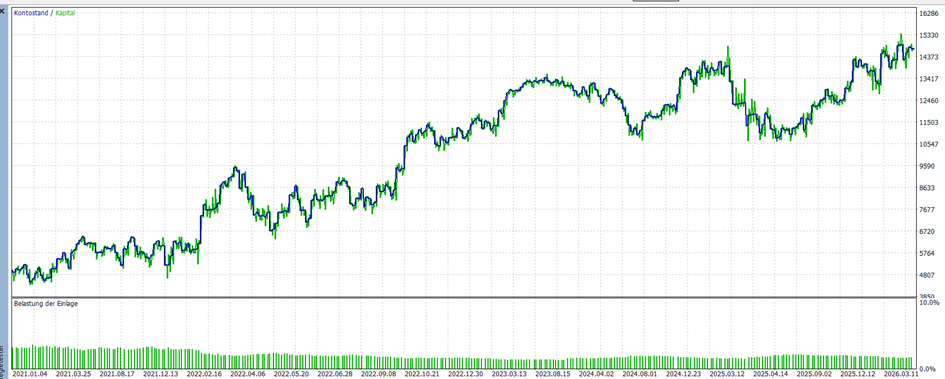The height and width of the screenshot is (379, 945).
Task: Click the 2026.03.11 date label
Action: pos(901,374)
